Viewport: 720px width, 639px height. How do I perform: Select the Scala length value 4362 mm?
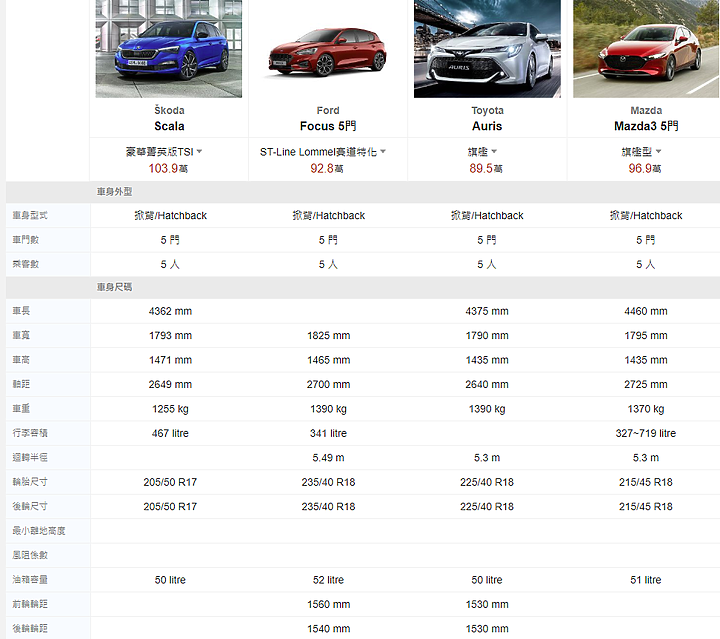(170, 311)
